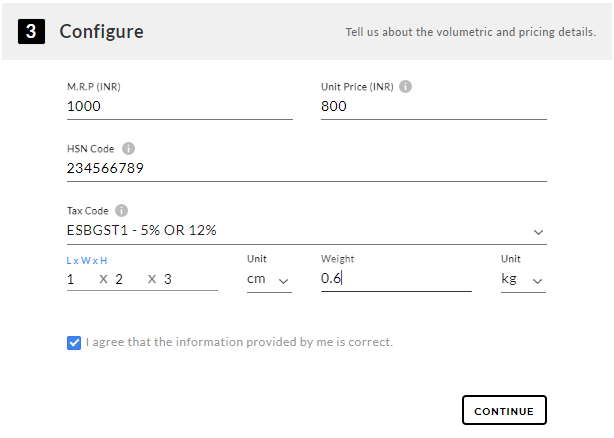Click info icon beside Tax Code
The image size is (614, 438).
121,211
